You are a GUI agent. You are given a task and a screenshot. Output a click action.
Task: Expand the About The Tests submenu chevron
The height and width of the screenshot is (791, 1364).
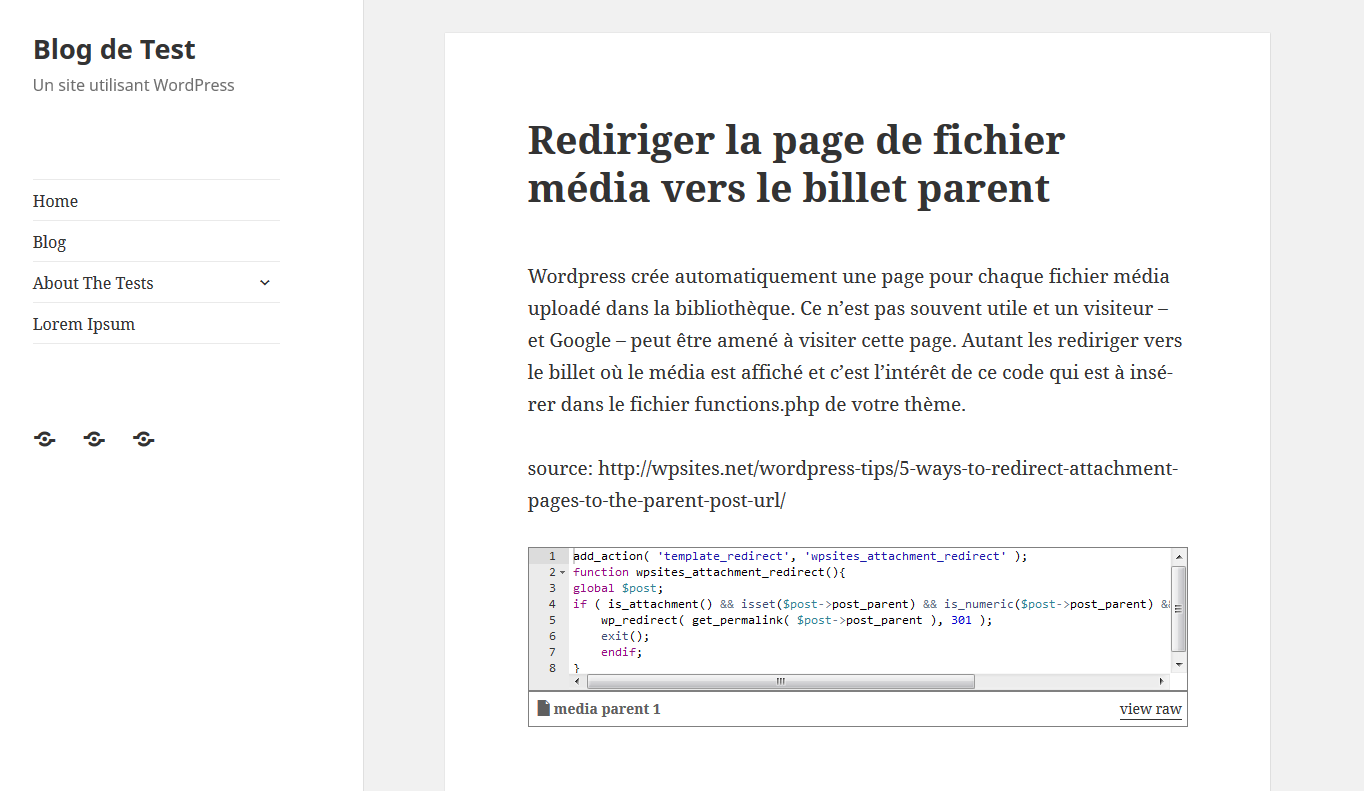265,283
